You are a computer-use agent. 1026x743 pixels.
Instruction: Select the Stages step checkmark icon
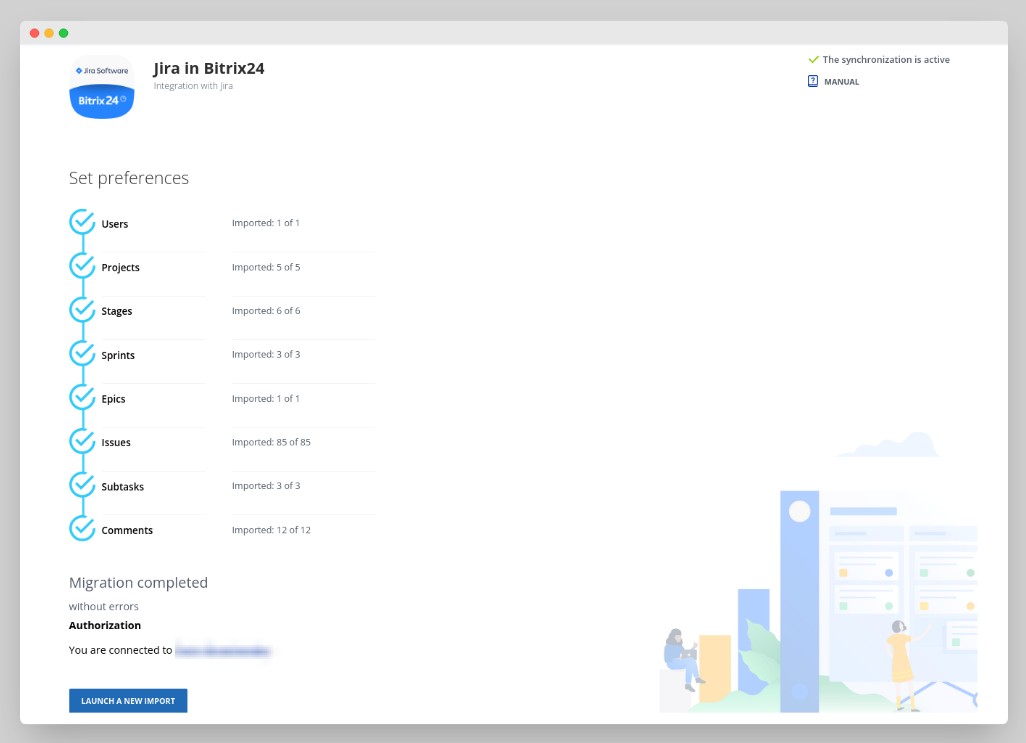pyautogui.click(x=82, y=310)
